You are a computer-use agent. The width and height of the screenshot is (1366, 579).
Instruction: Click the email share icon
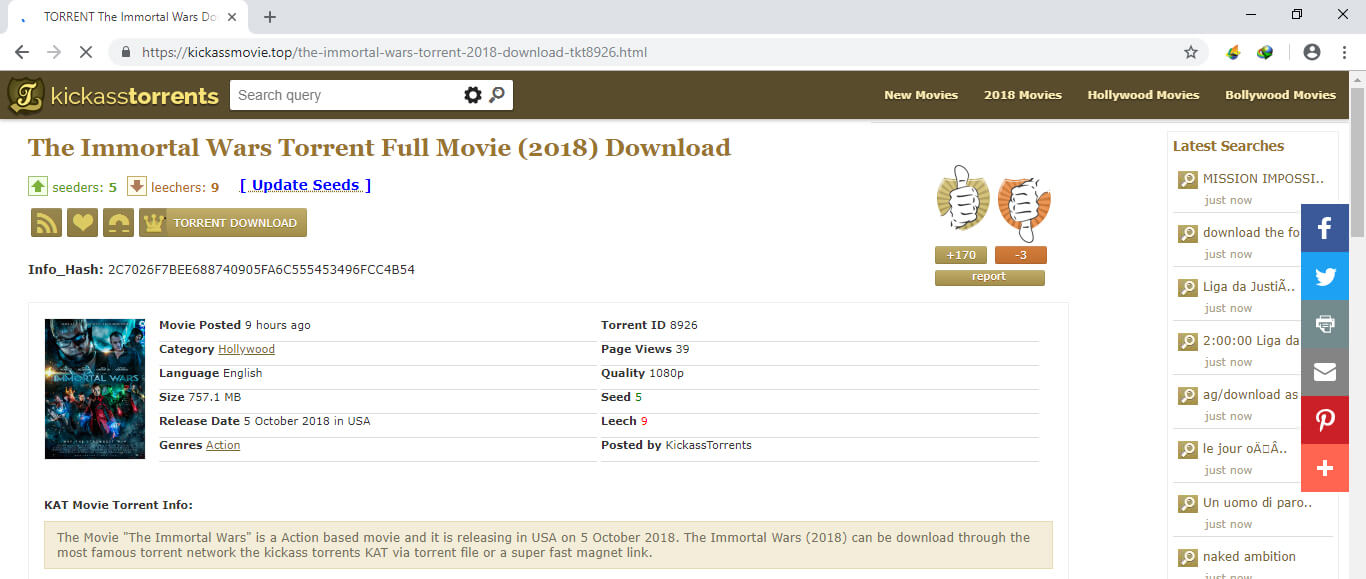click(1325, 372)
